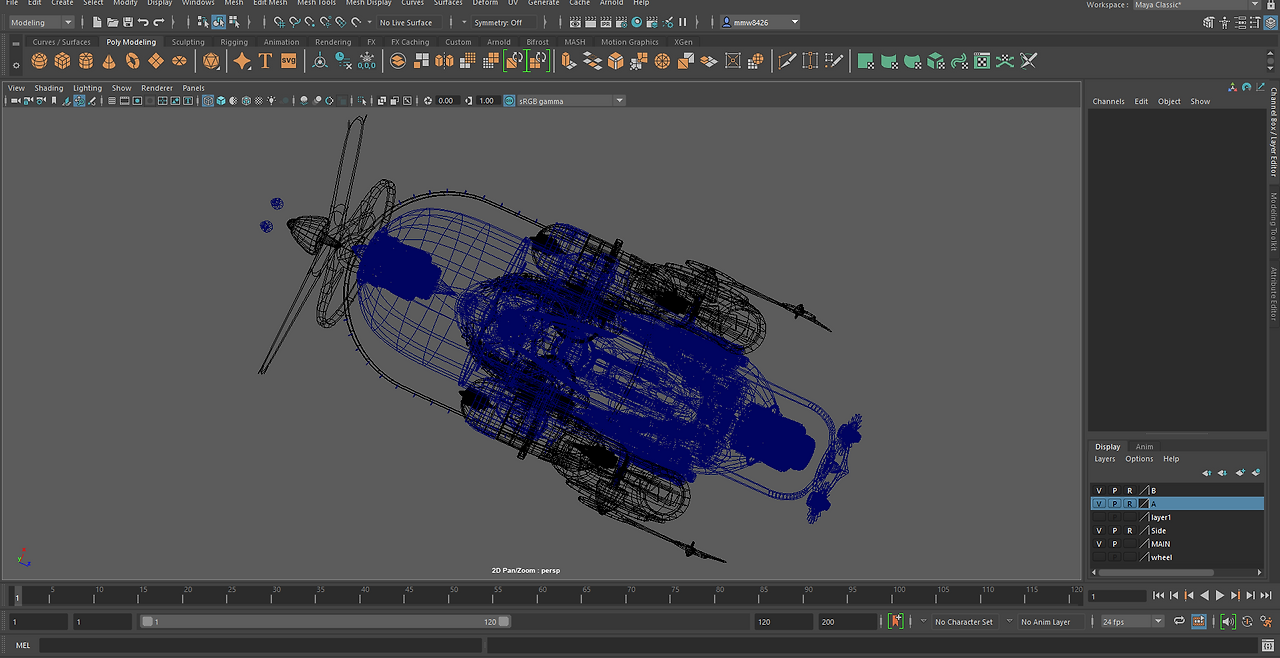
Task: Click the Create New Empty Layer icon
Action: (x=1240, y=472)
